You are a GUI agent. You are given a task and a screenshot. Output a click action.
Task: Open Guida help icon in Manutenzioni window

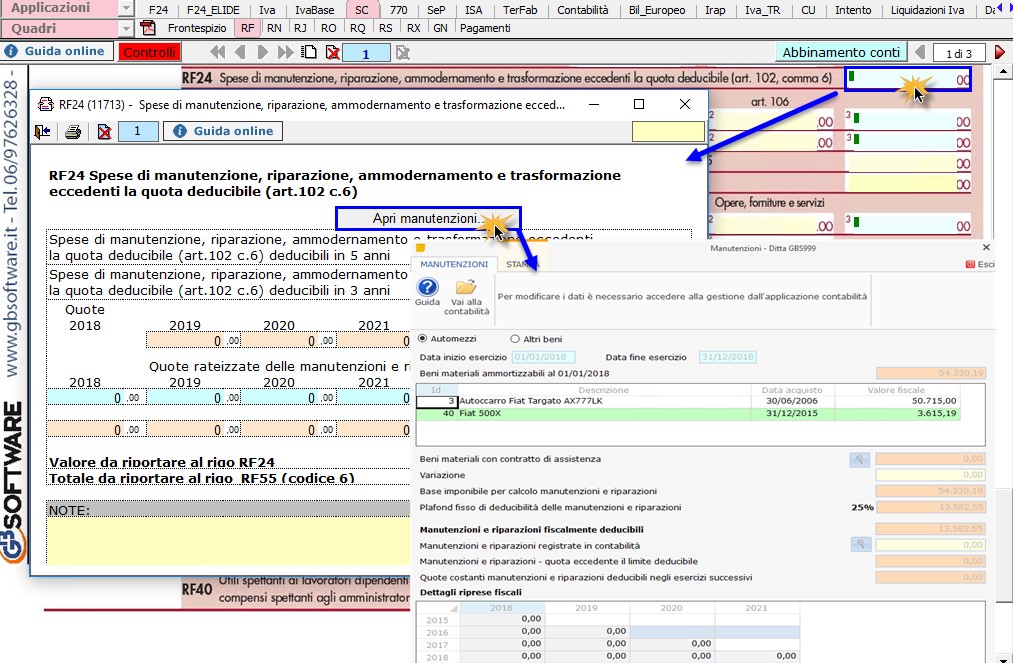coord(427,286)
